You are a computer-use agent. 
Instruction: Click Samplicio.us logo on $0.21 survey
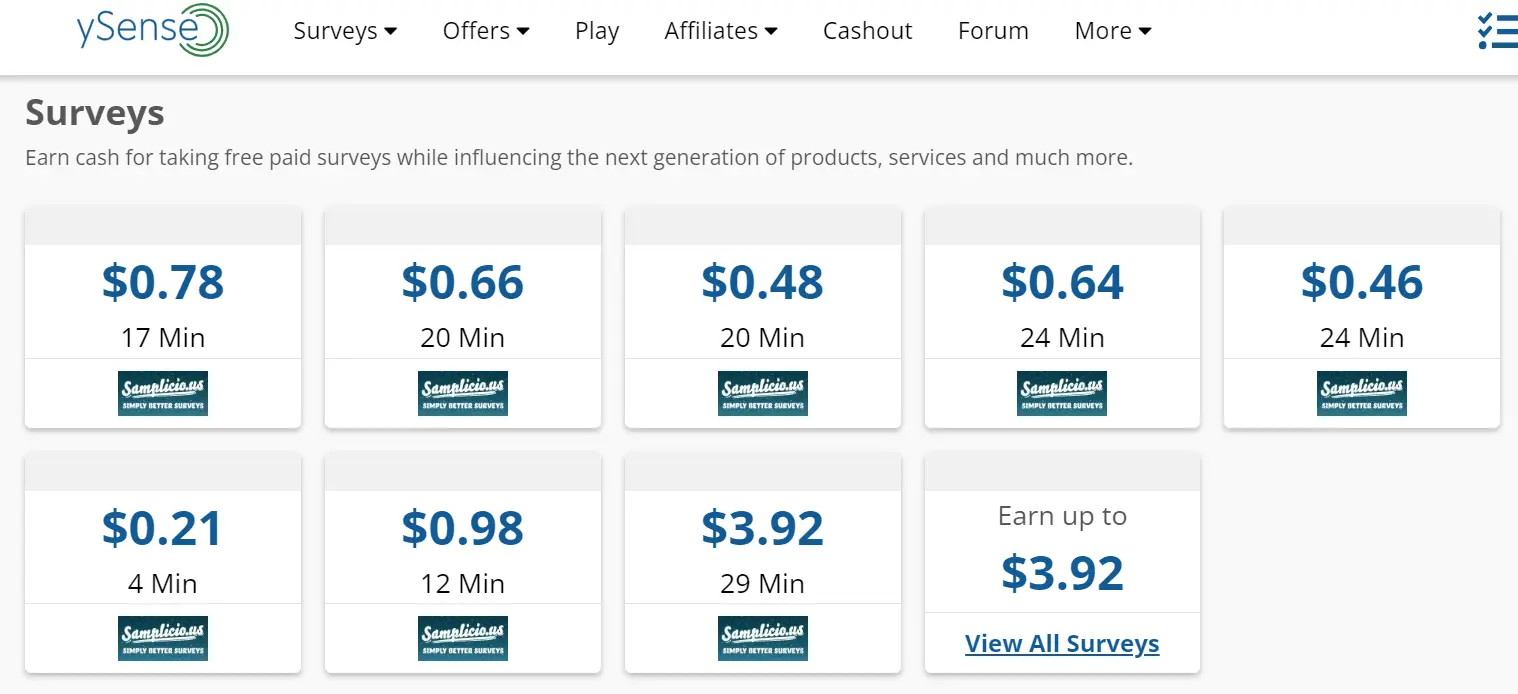coord(163,638)
